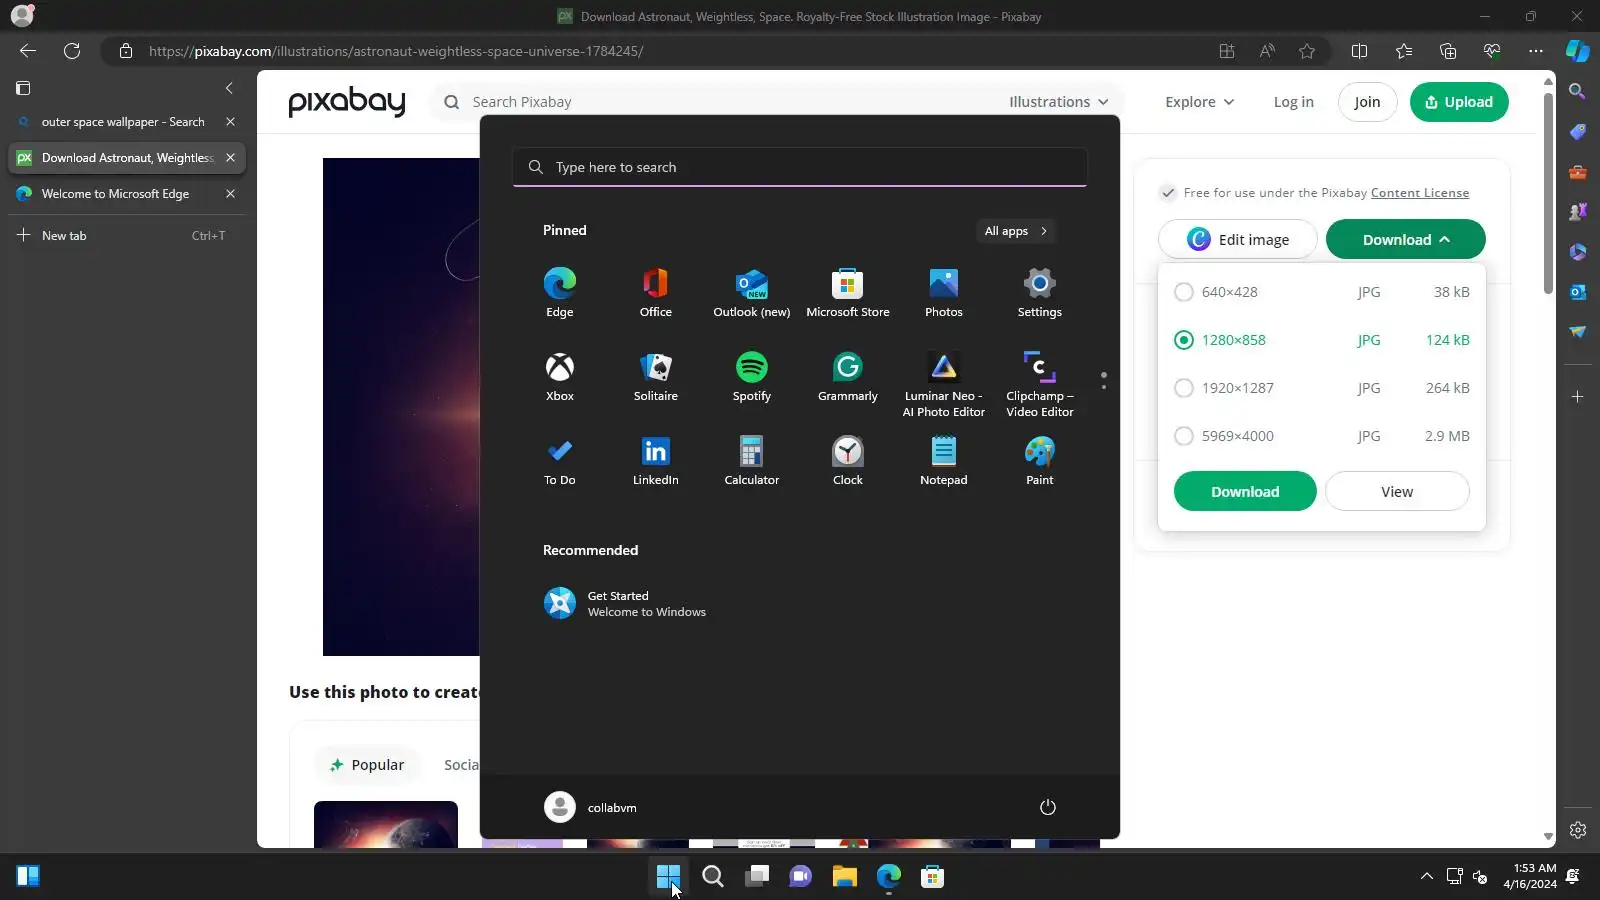Viewport: 1600px width, 900px height.
Task: Click the Join button
Action: pos(1367,102)
